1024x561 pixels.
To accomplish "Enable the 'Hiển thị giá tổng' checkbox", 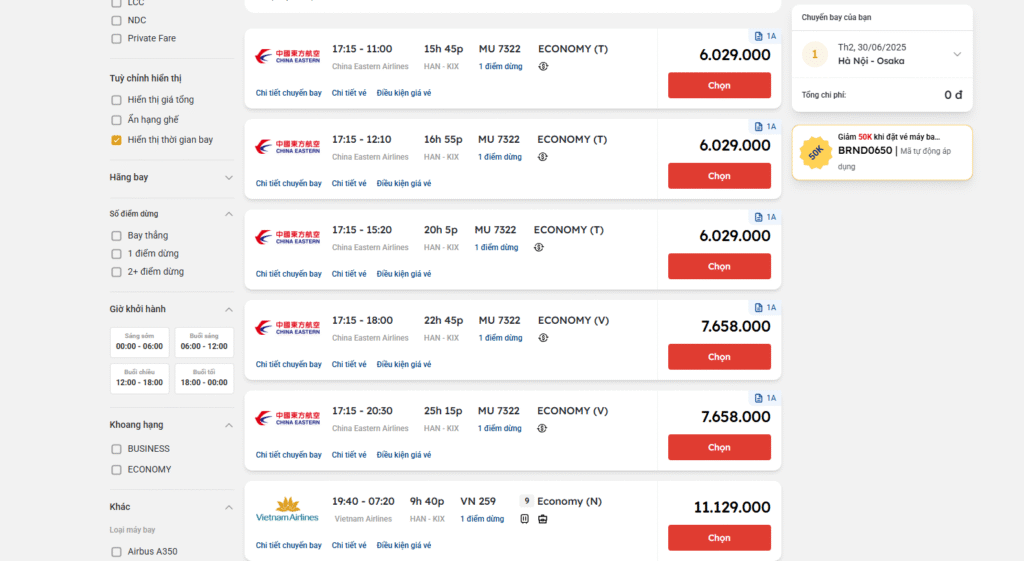I will click(x=117, y=100).
